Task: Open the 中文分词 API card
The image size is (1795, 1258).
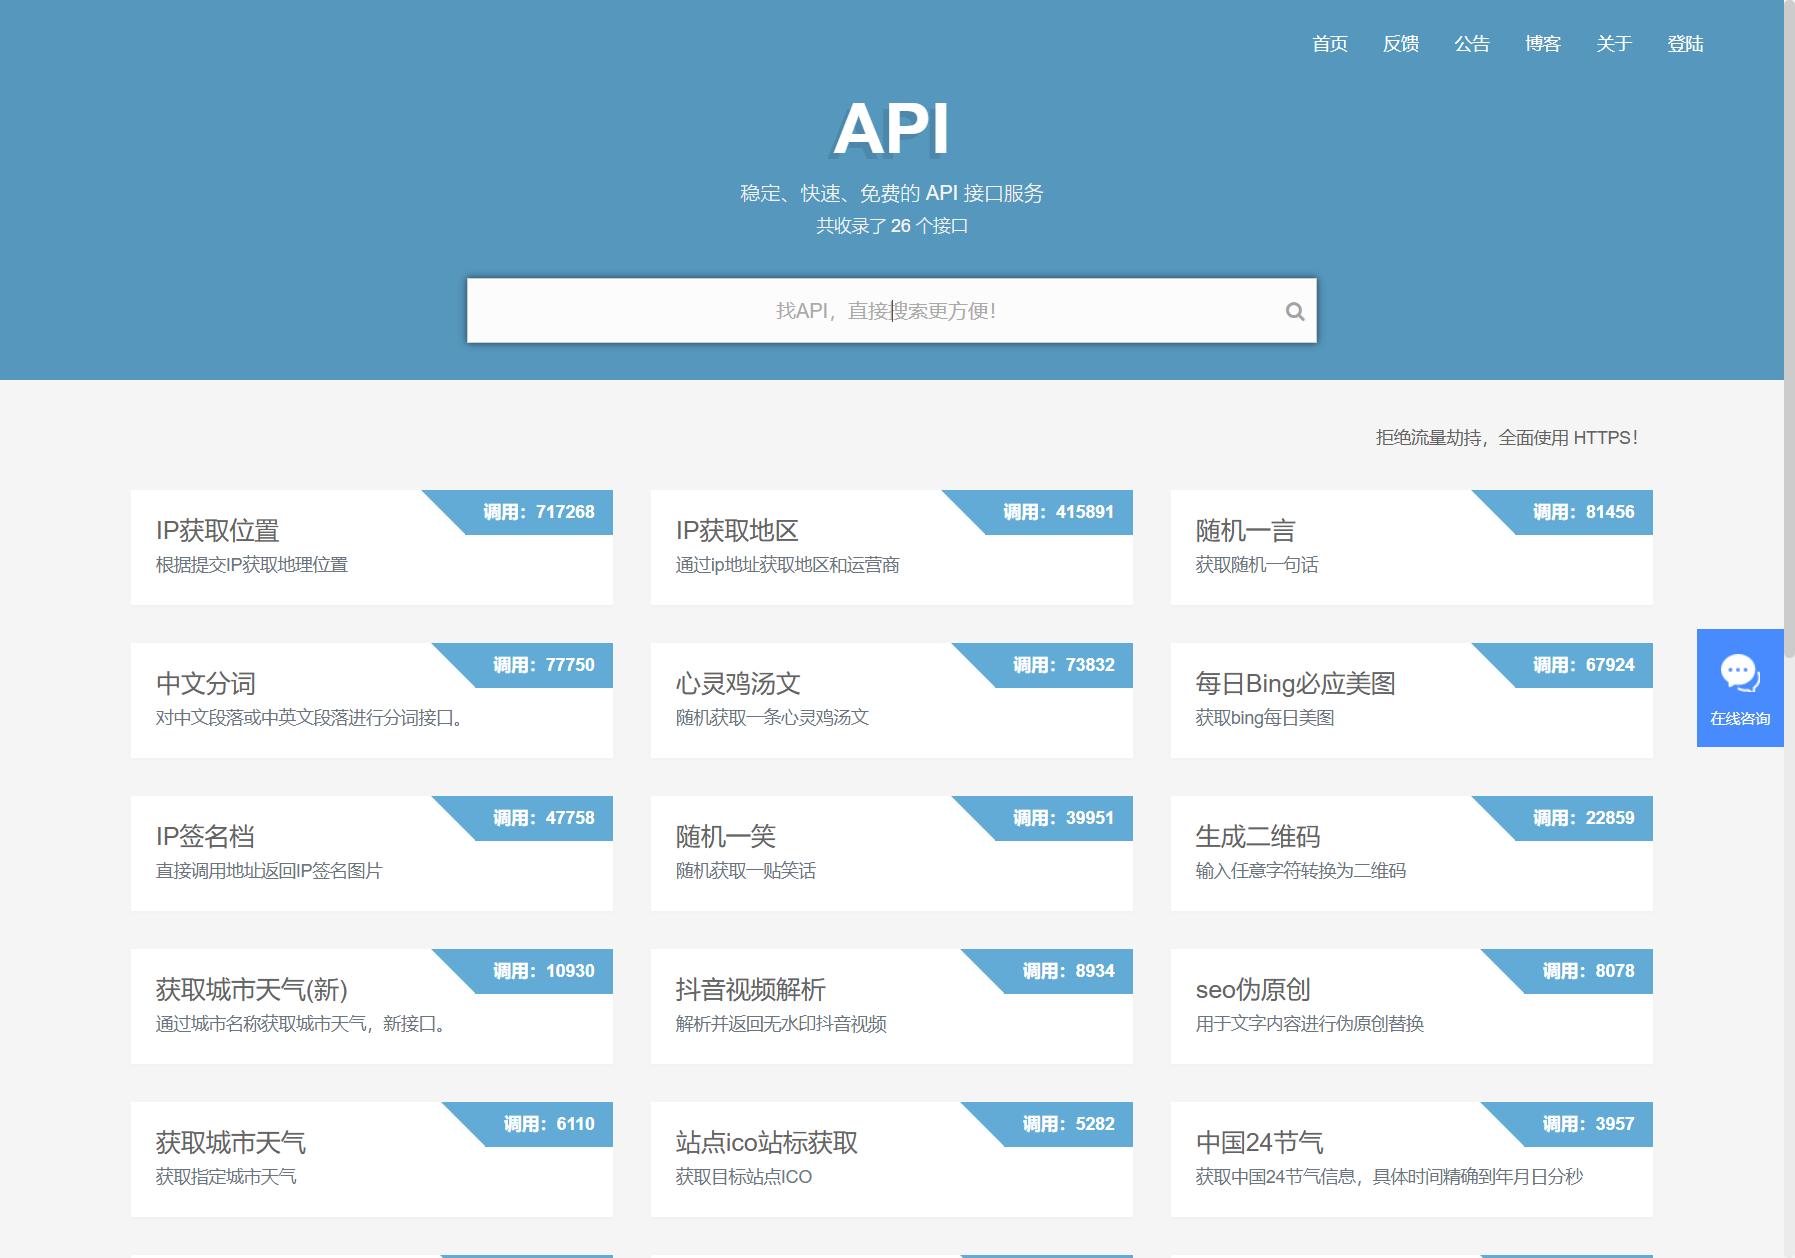Action: [x=372, y=700]
